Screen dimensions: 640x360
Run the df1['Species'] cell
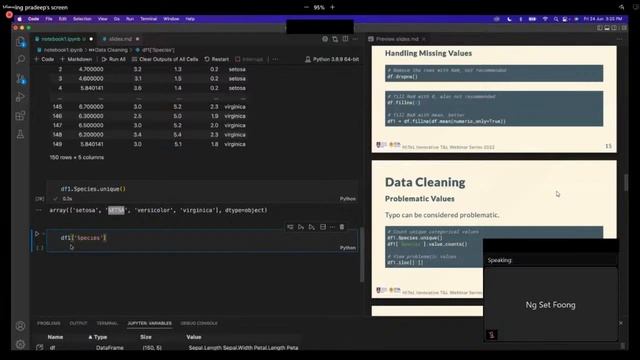click(x=37, y=234)
